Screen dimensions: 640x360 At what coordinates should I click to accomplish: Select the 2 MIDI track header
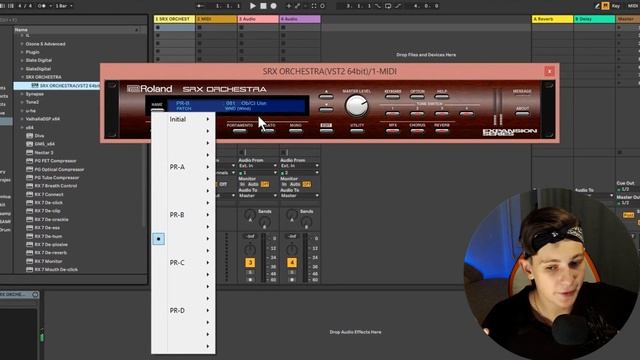[x=216, y=19]
